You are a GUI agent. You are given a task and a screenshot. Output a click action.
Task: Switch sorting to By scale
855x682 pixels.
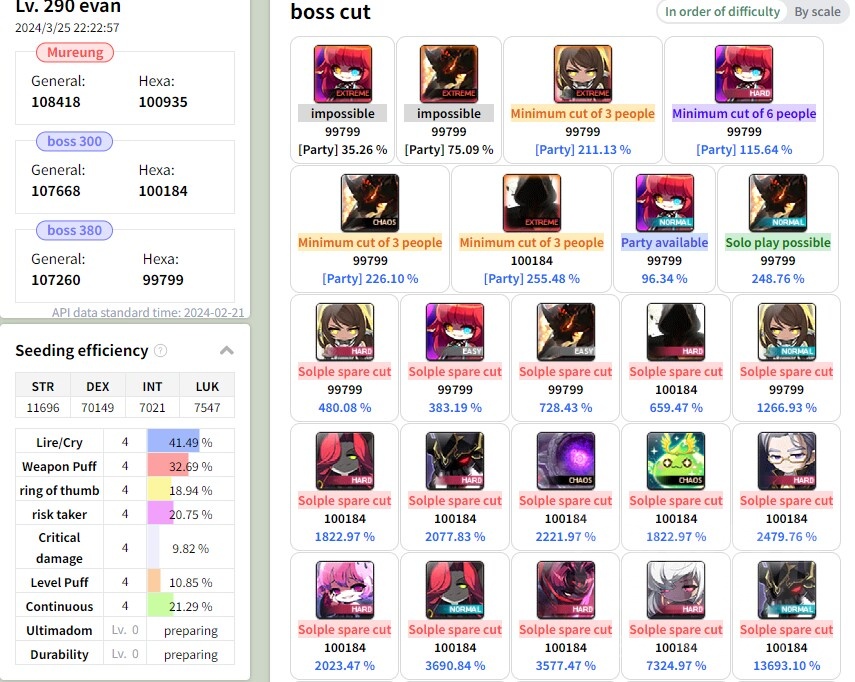(817, 11)
